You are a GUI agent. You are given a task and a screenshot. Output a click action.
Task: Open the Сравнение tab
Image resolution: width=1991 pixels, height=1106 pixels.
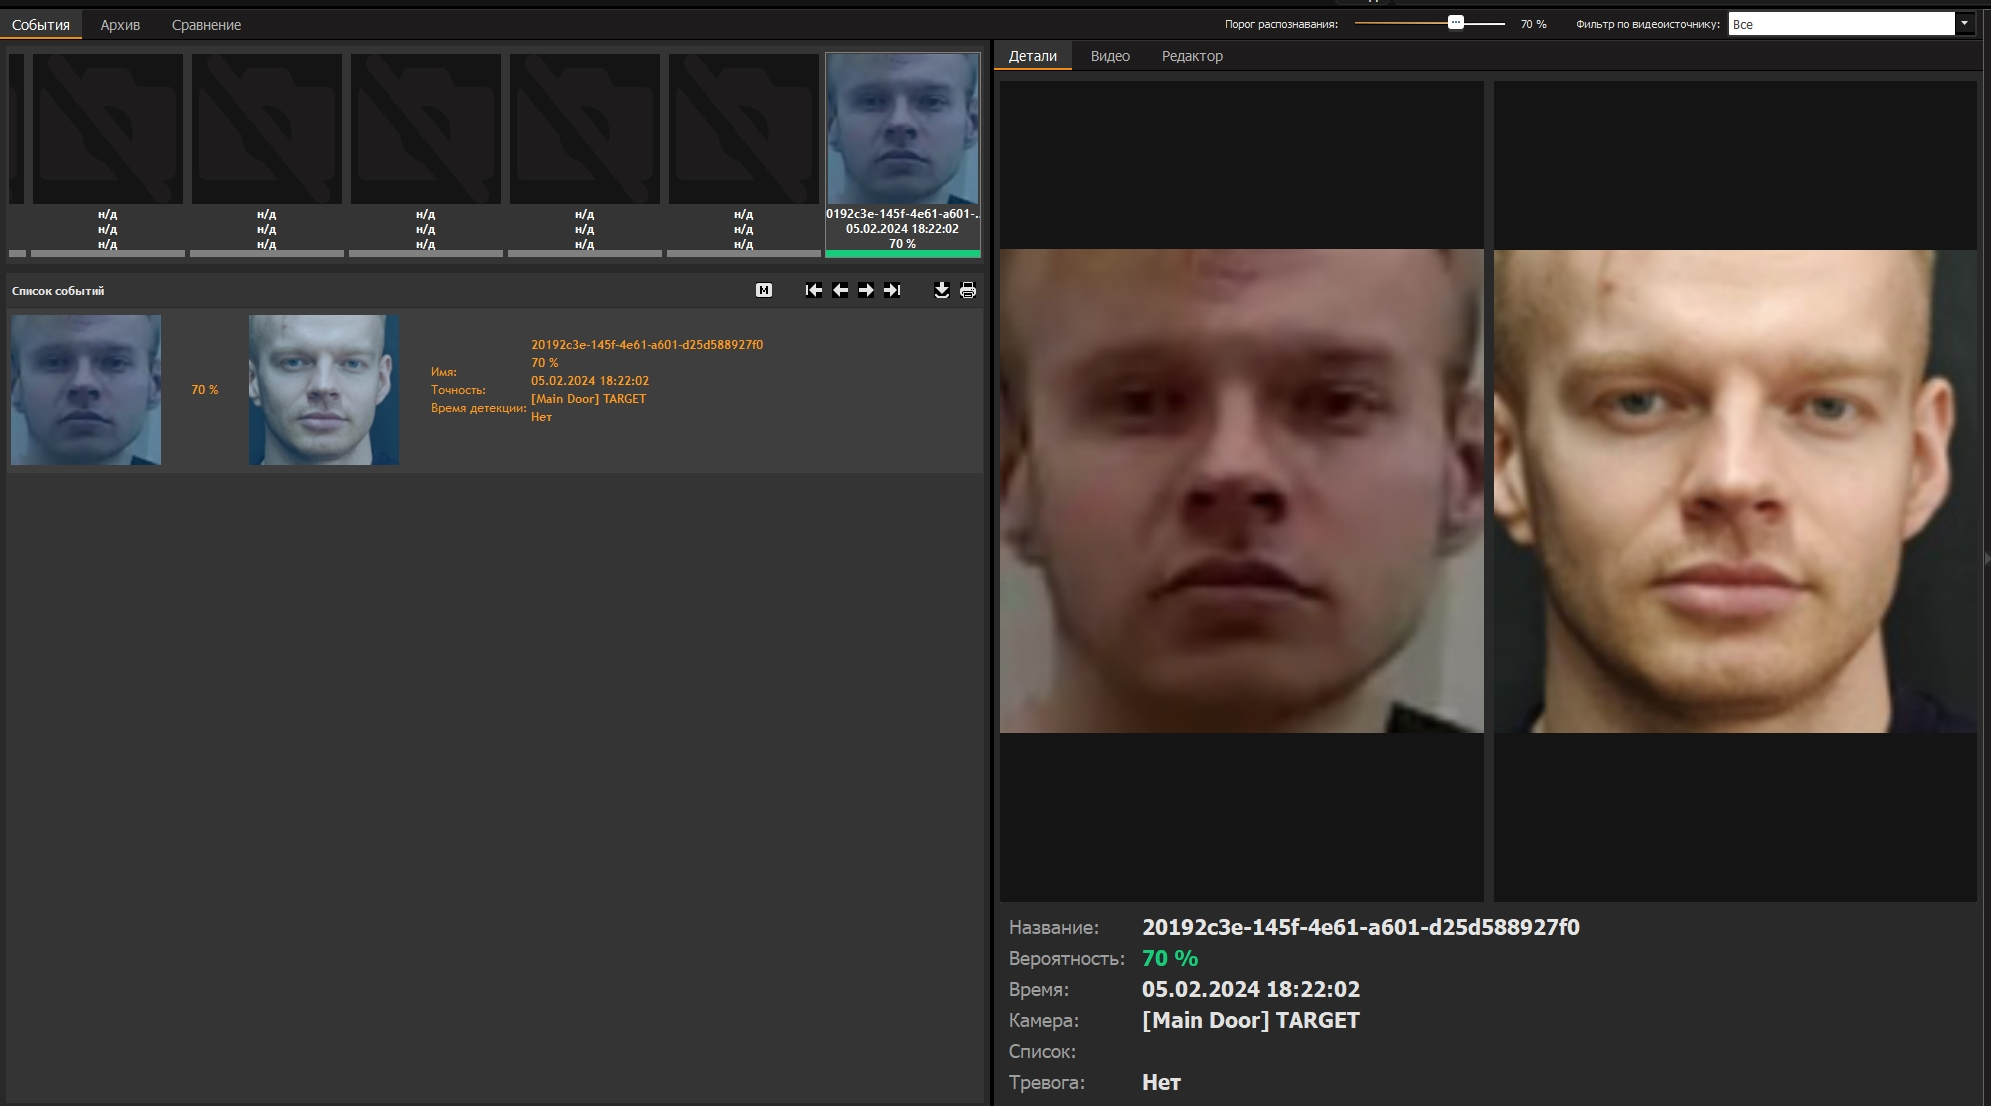(x=206, y=25)
